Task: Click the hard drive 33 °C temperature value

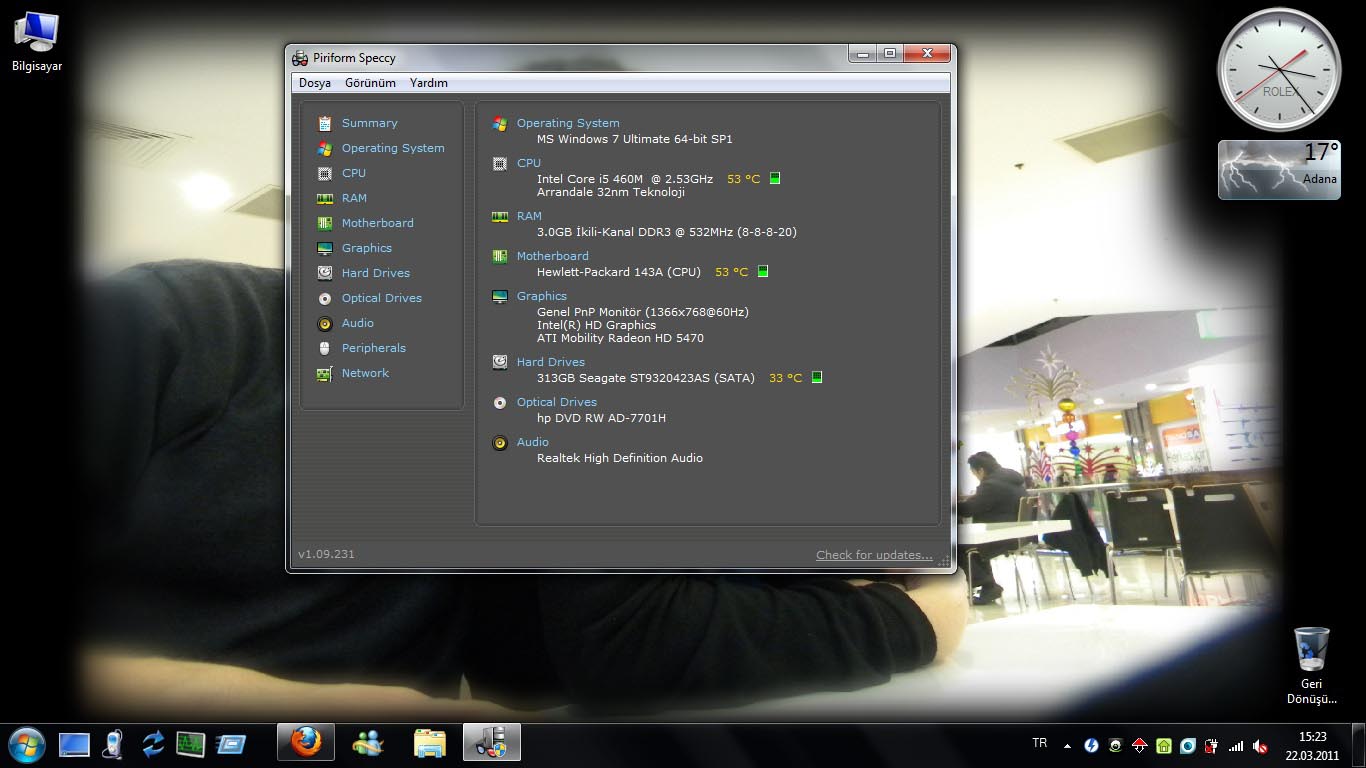Action: [x=785, y=378]
